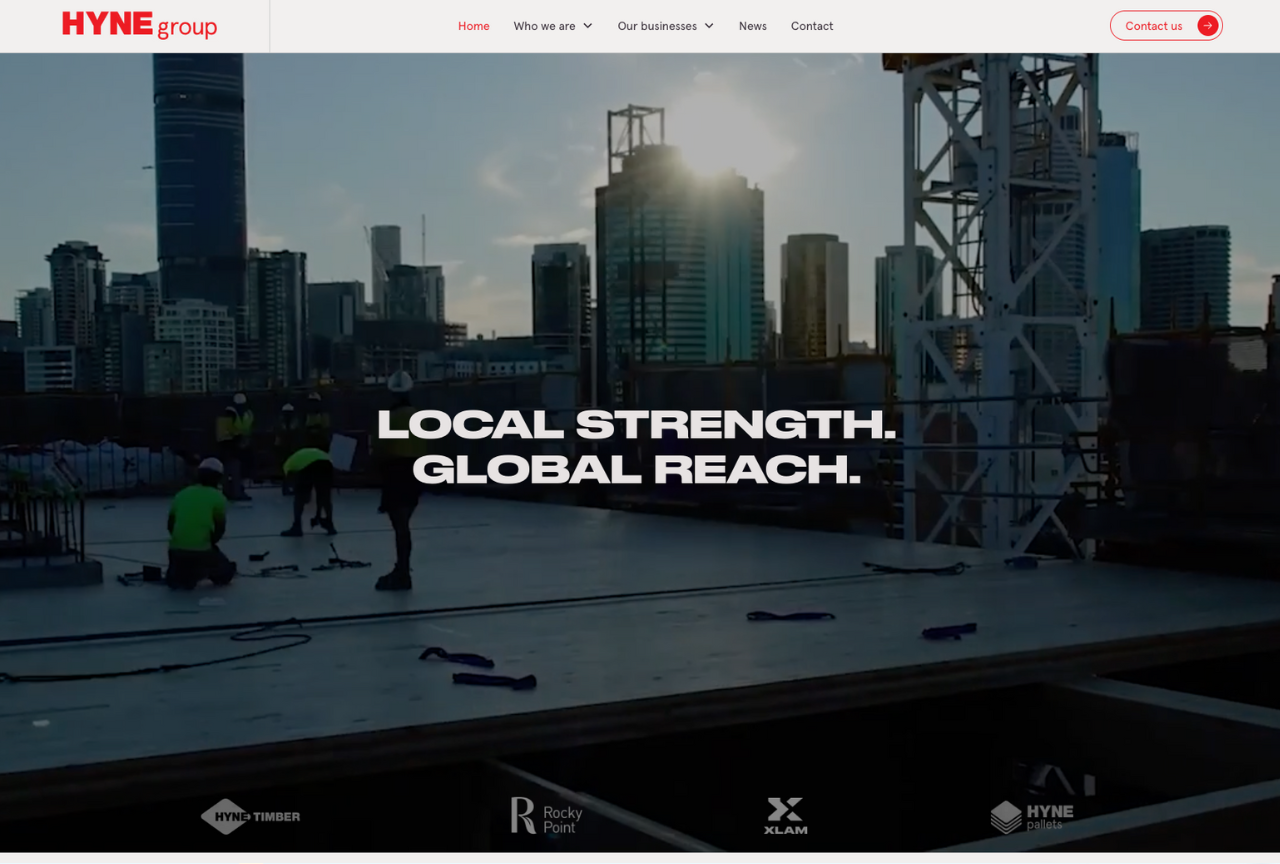Expand the chevron beside Who we are
The height and width of the screenshot is (864, 1280).
click(x=588, y=26)
